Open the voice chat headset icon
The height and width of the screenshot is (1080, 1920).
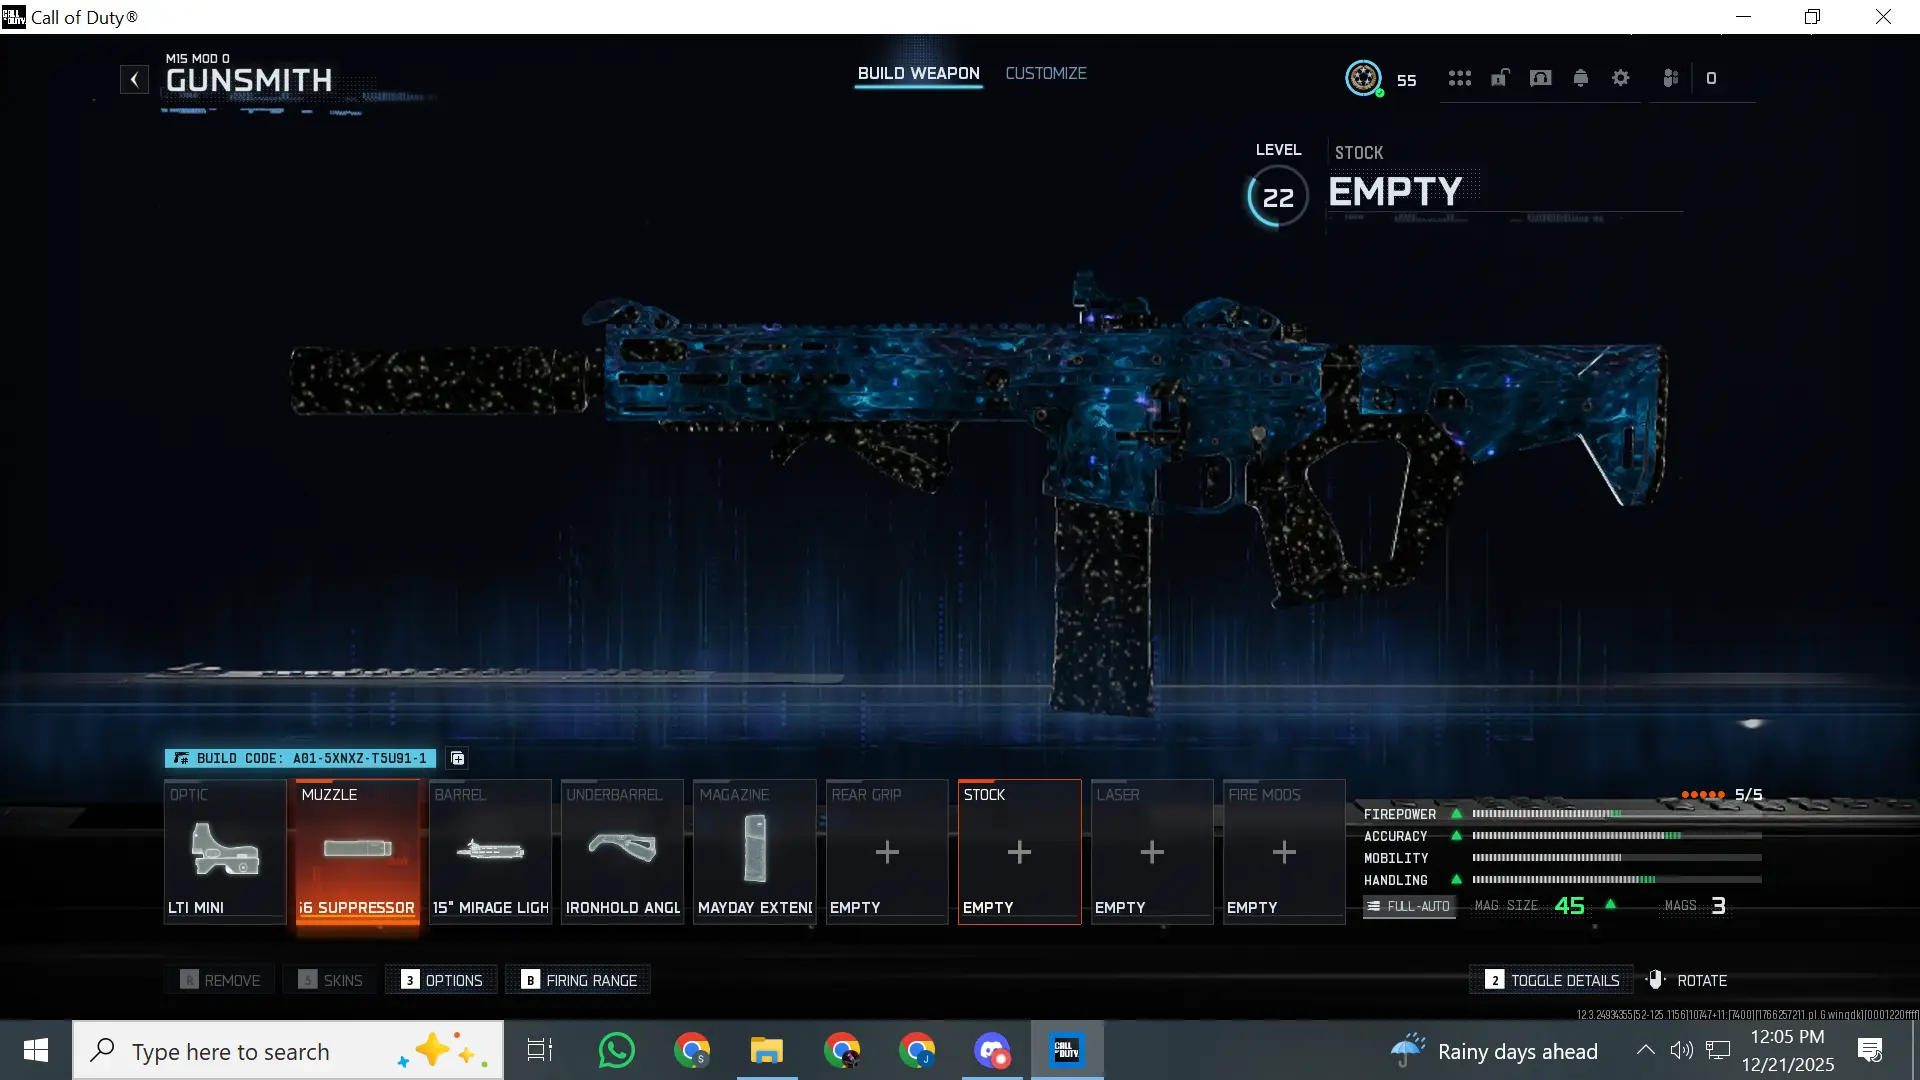[x=1540, y=78]
